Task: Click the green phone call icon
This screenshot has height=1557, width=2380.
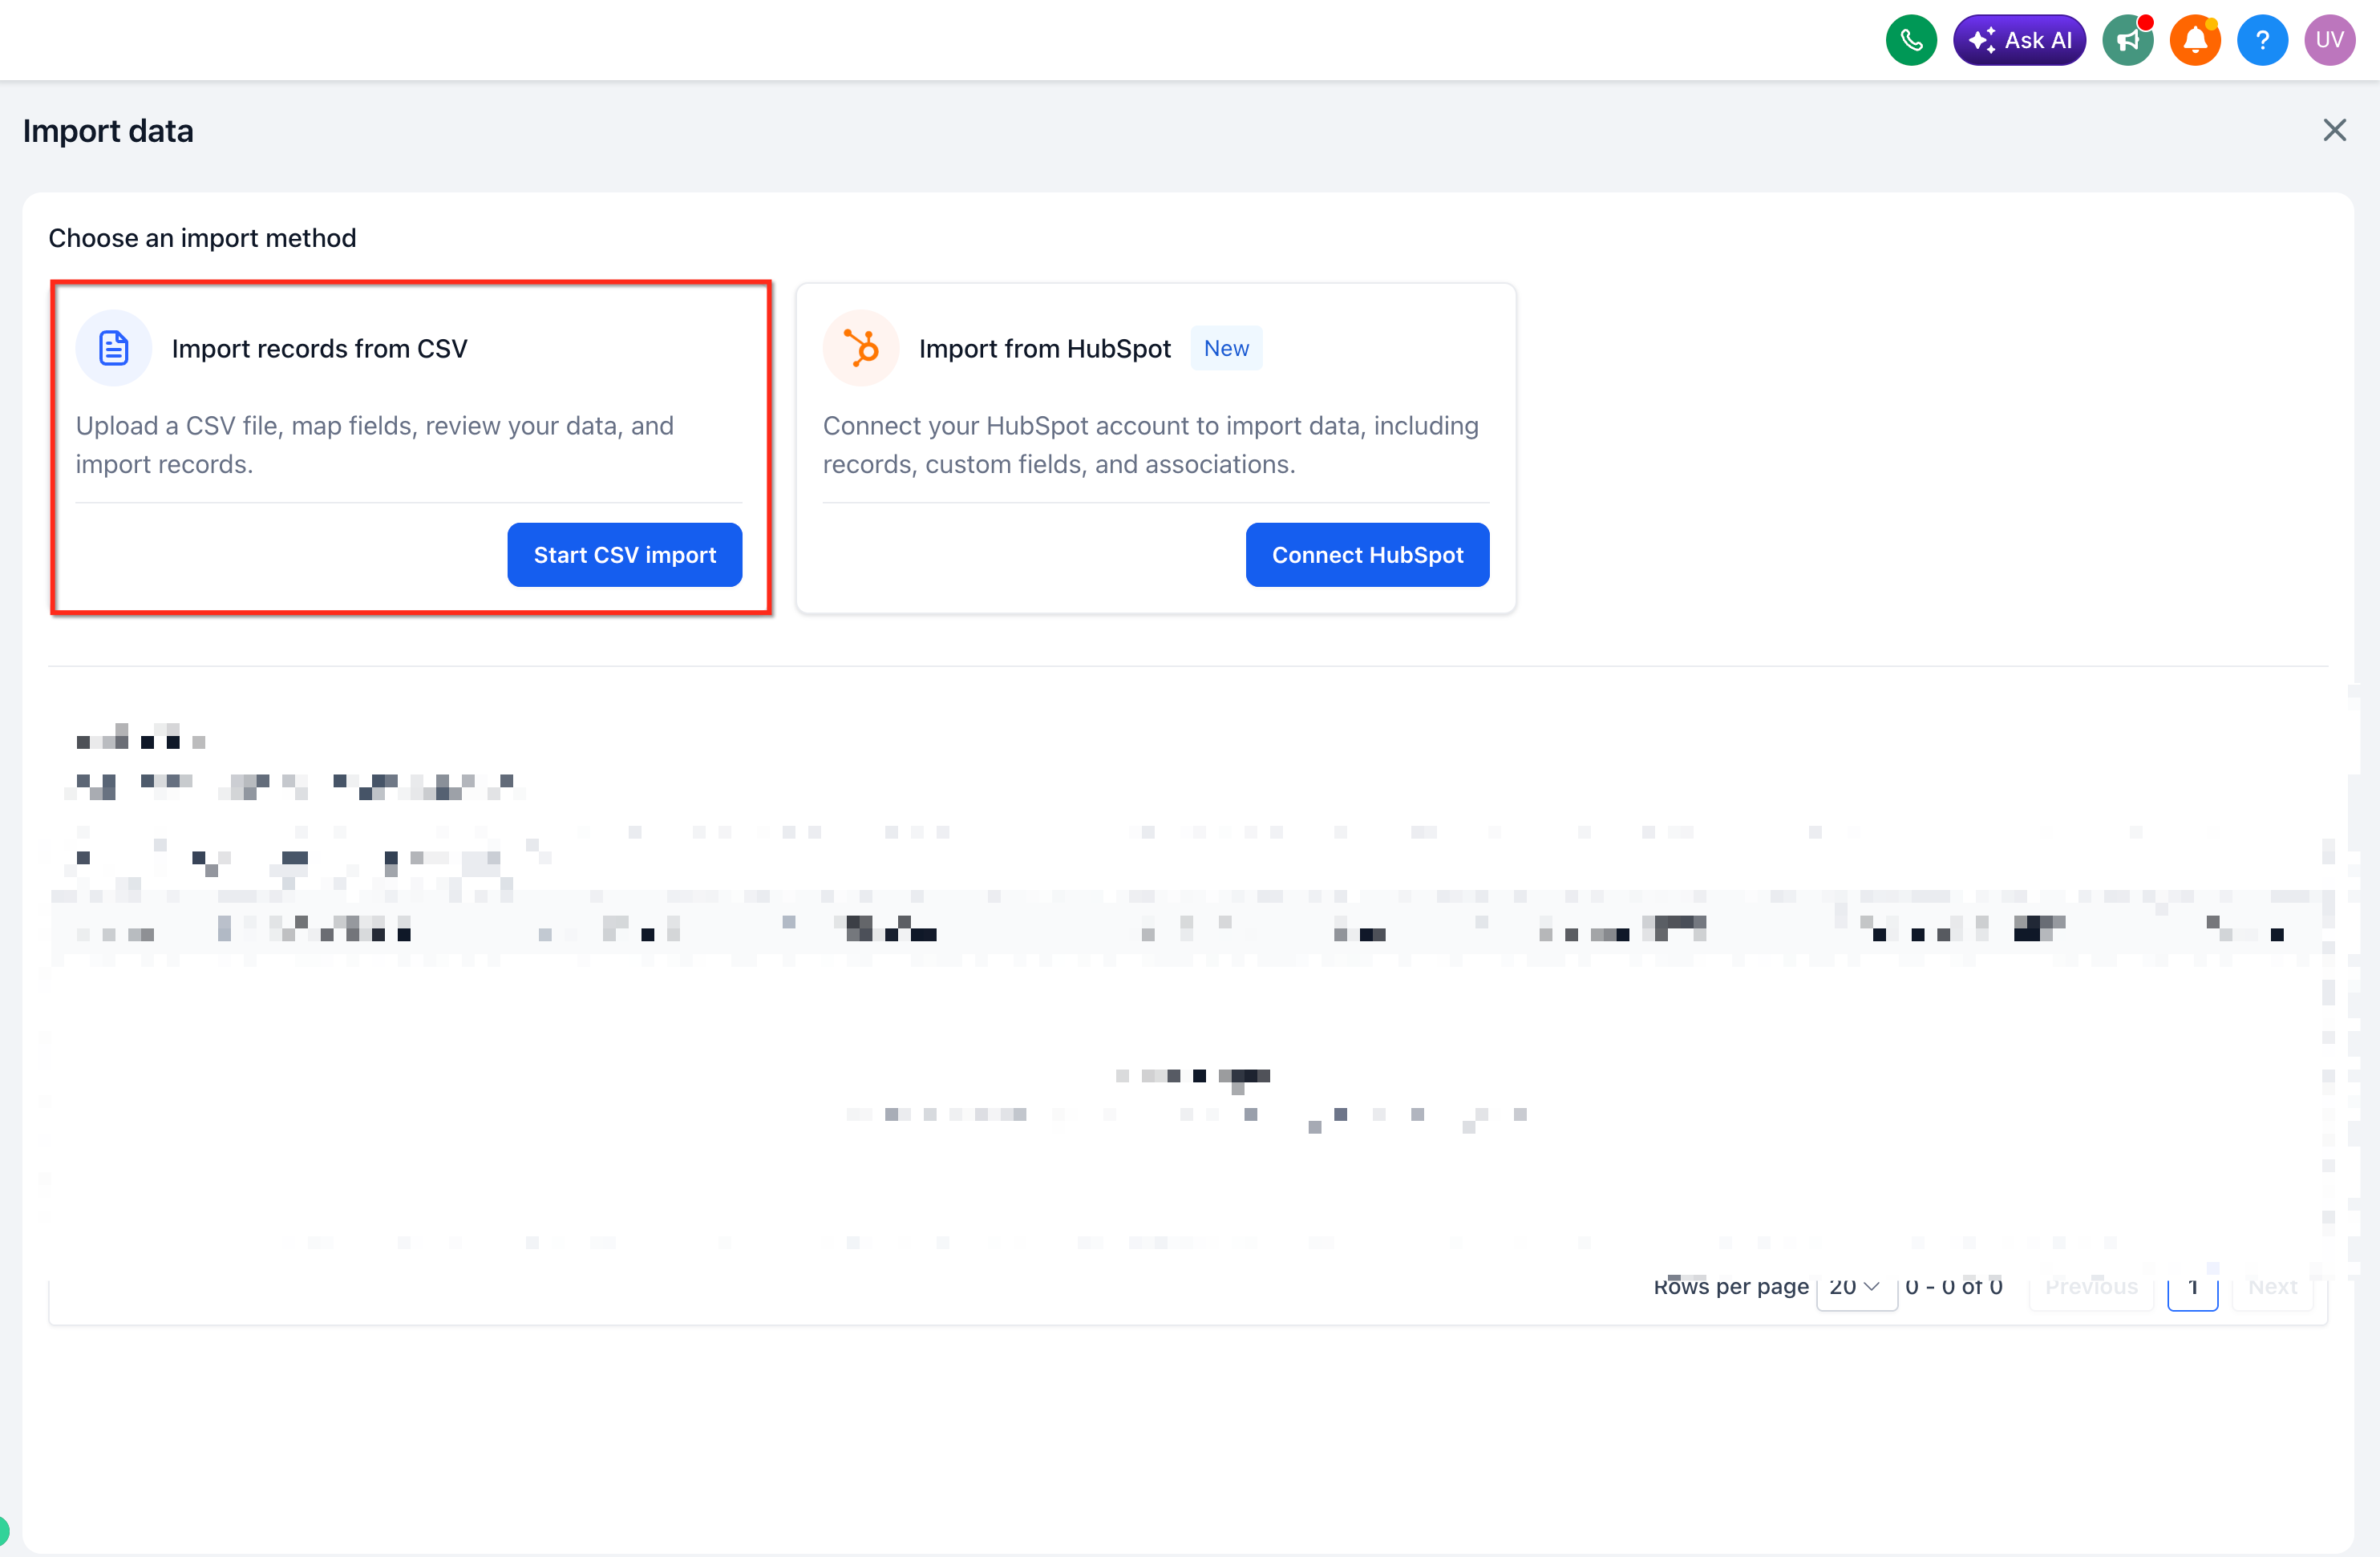Action: coord(1911,40)
